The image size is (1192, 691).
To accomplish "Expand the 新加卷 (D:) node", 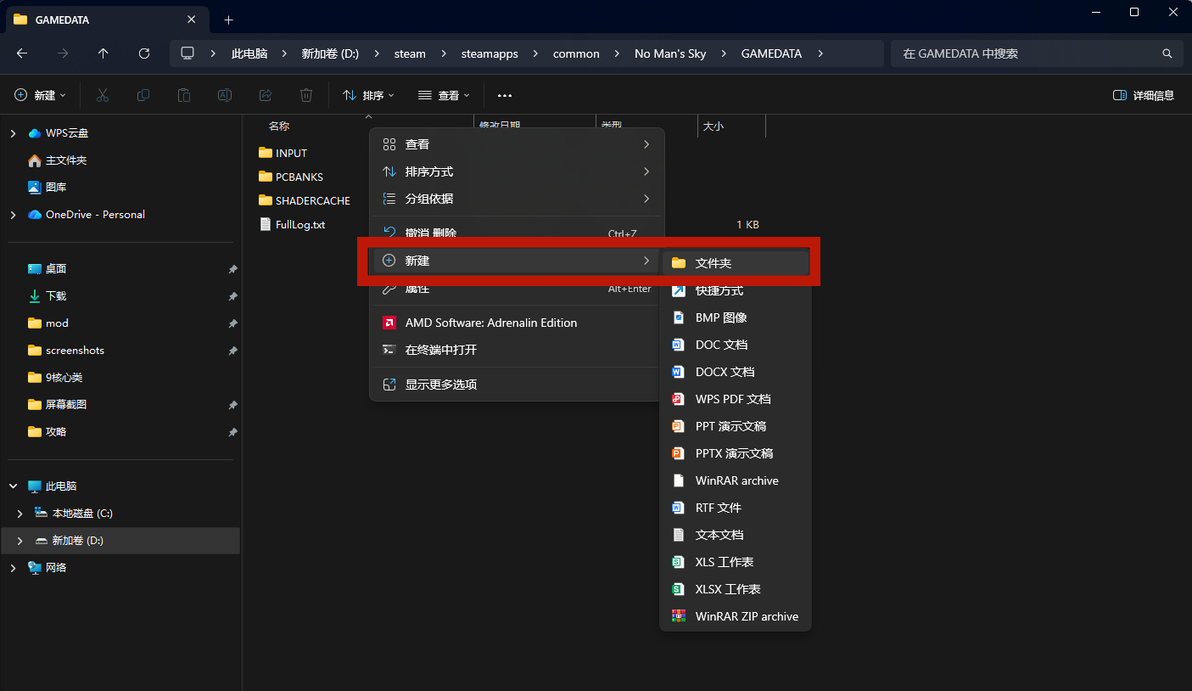I will (x=20, y=540).
